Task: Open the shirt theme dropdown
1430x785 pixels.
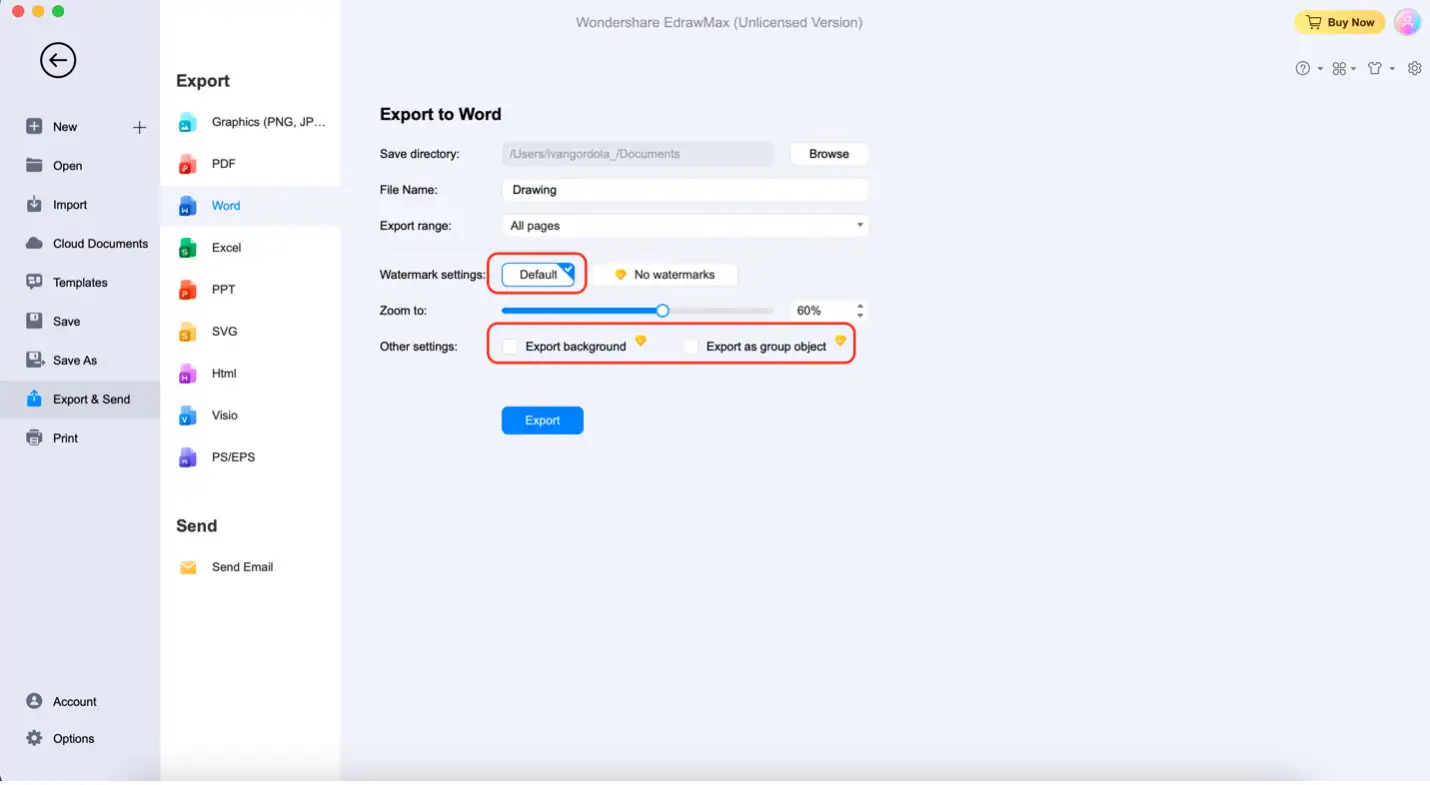Action: point(1379,69)
